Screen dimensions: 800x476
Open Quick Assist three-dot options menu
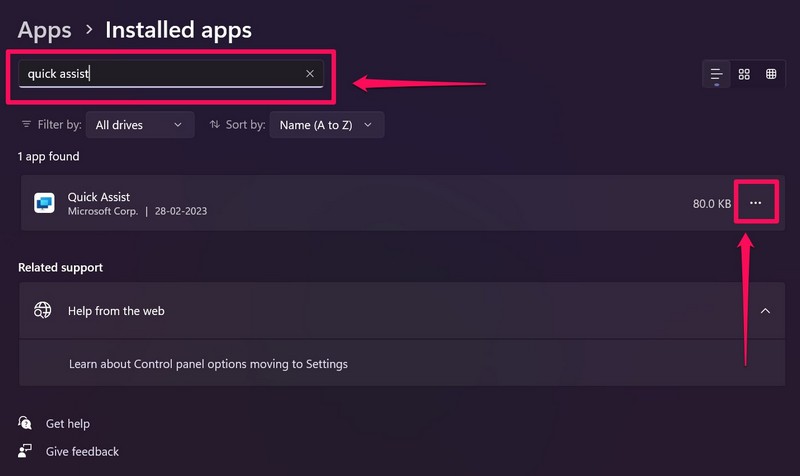(755, 203)
